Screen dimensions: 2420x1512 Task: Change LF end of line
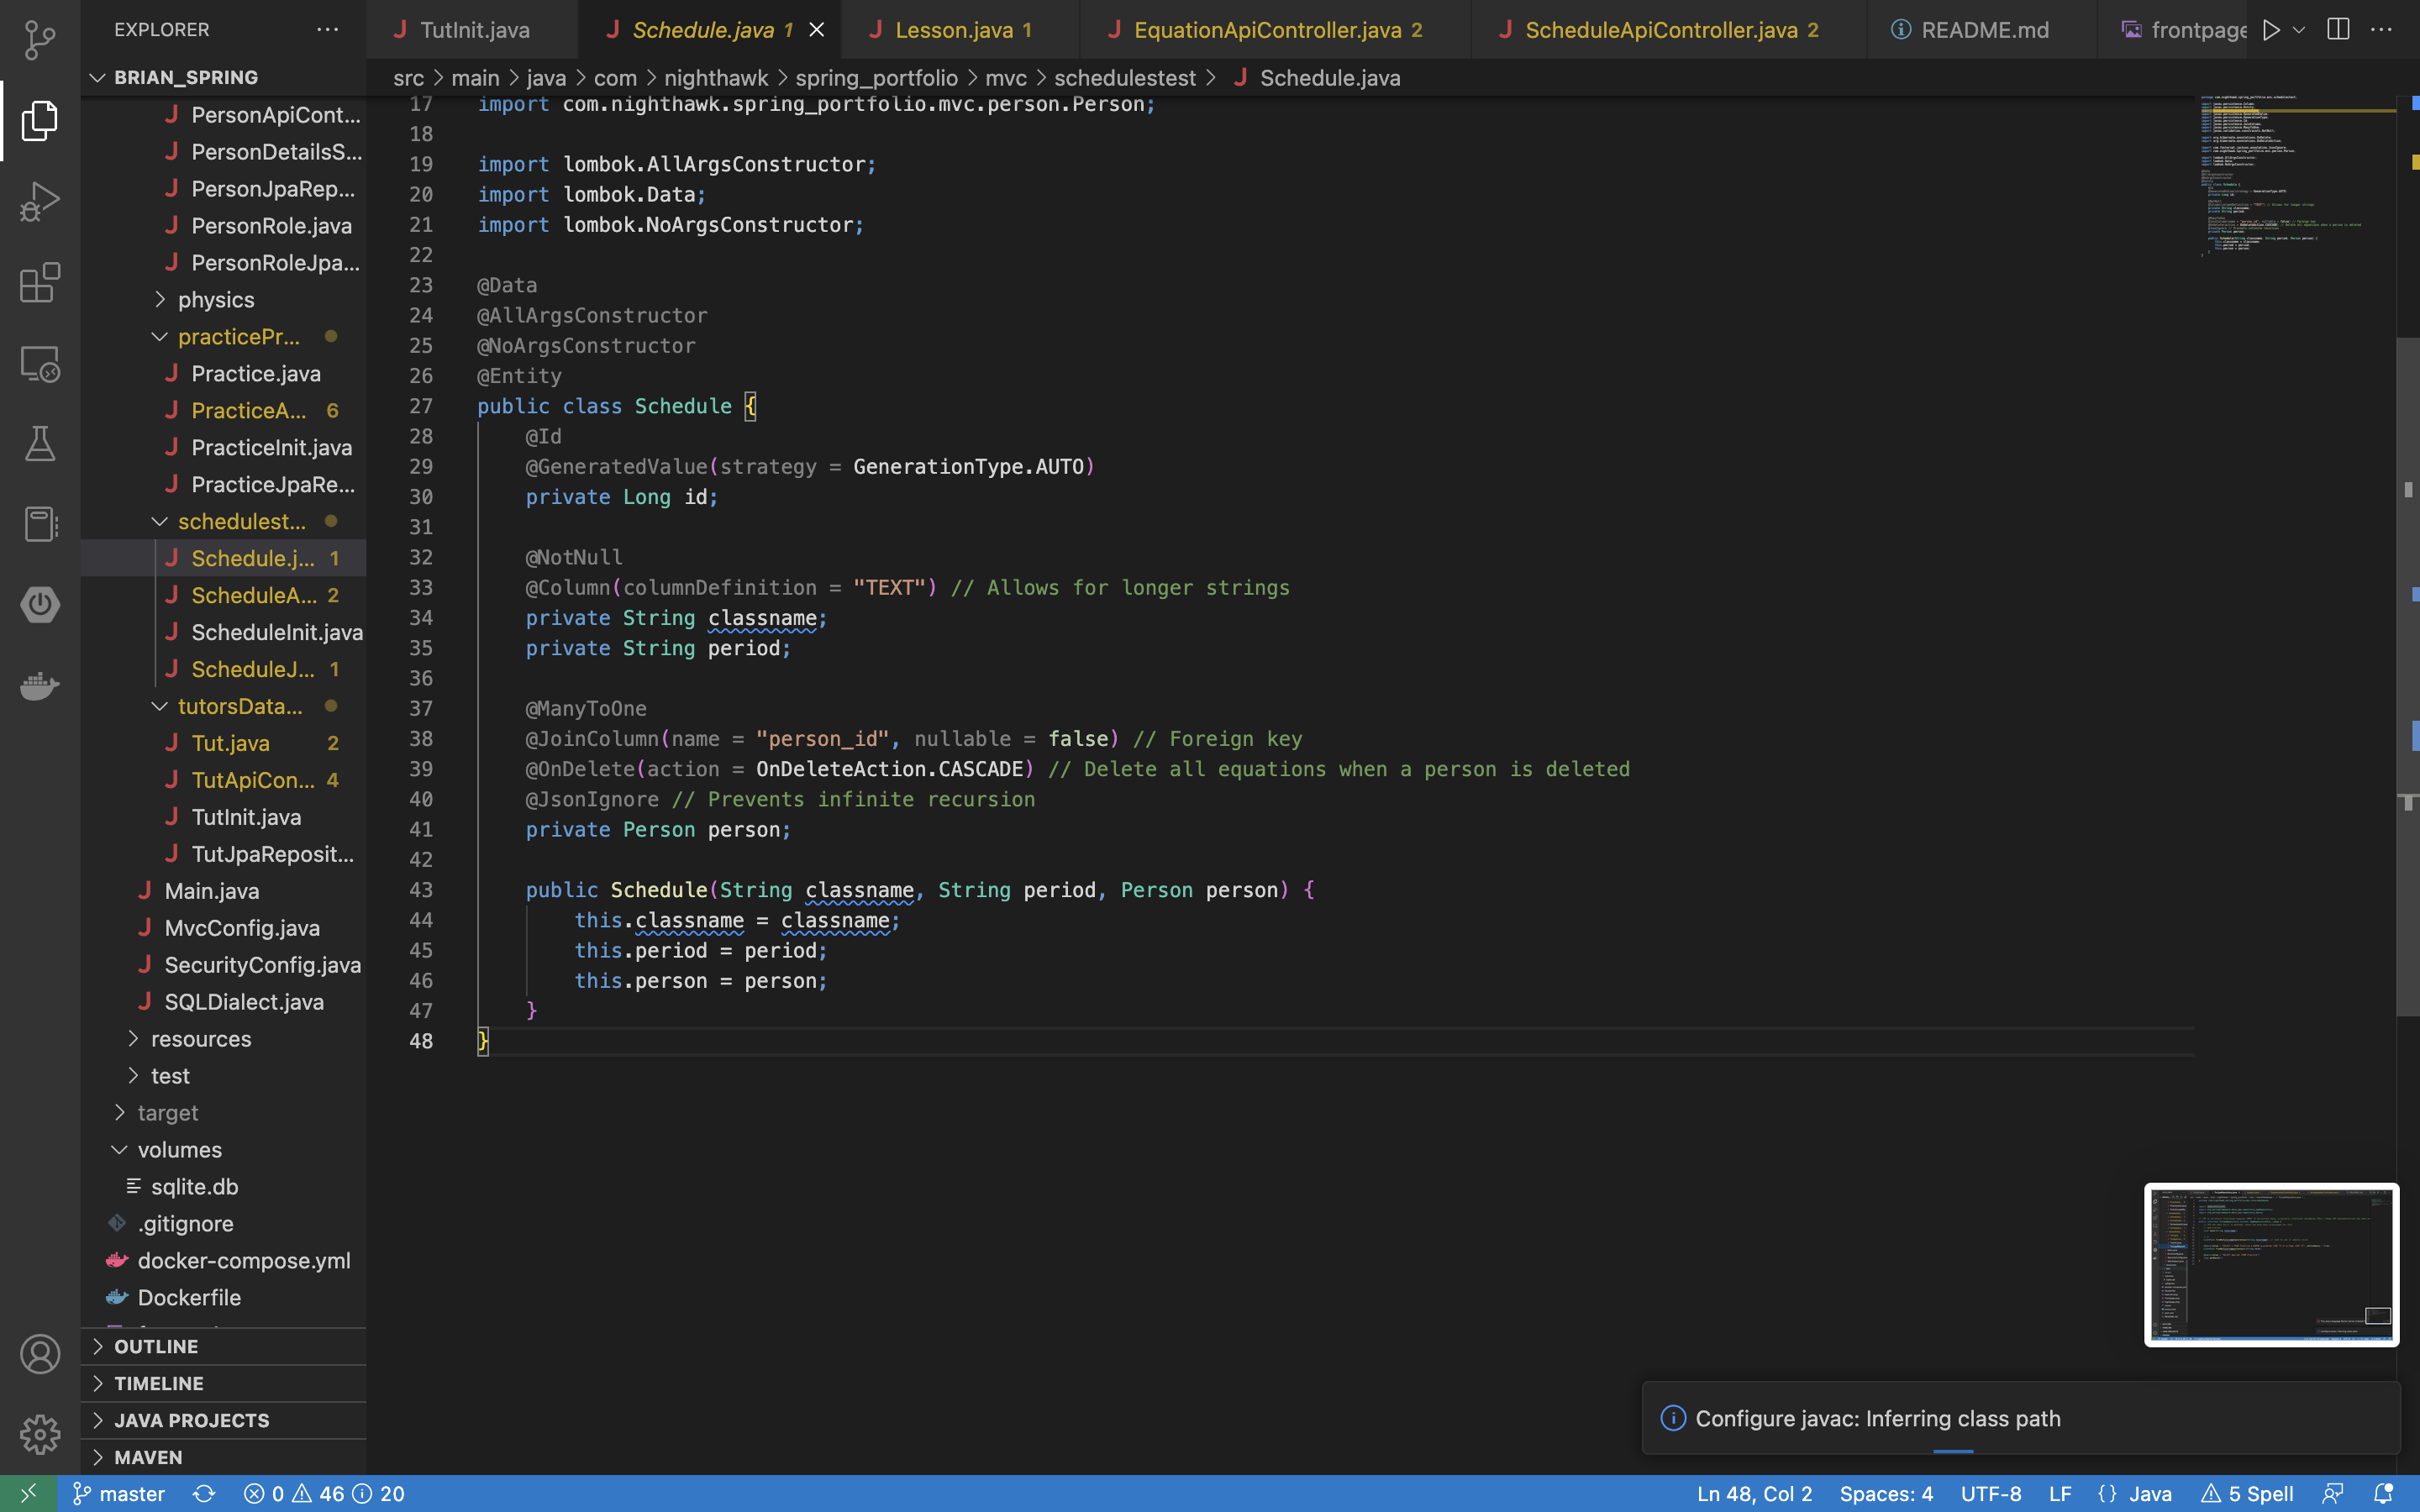click(x=2060, y=1493)
